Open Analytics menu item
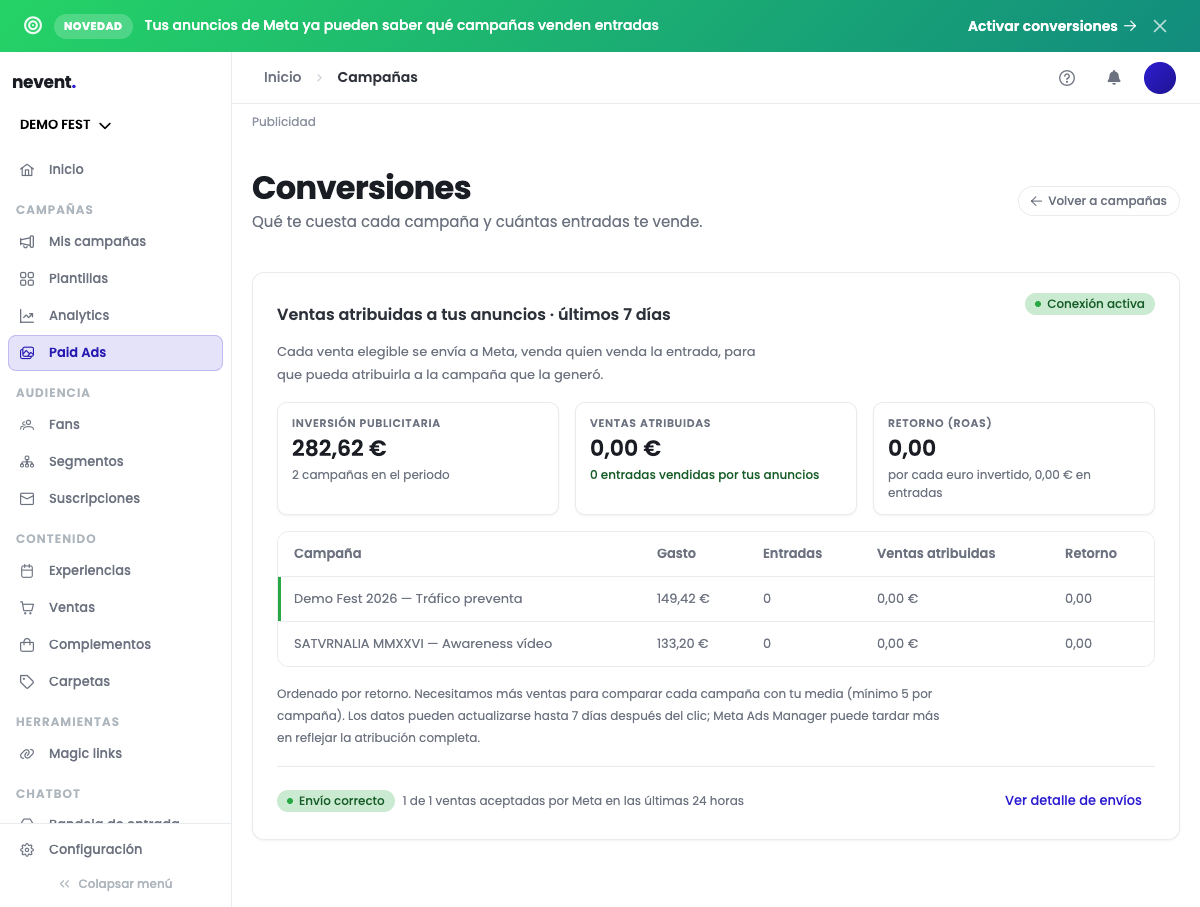 click(115, 316)
